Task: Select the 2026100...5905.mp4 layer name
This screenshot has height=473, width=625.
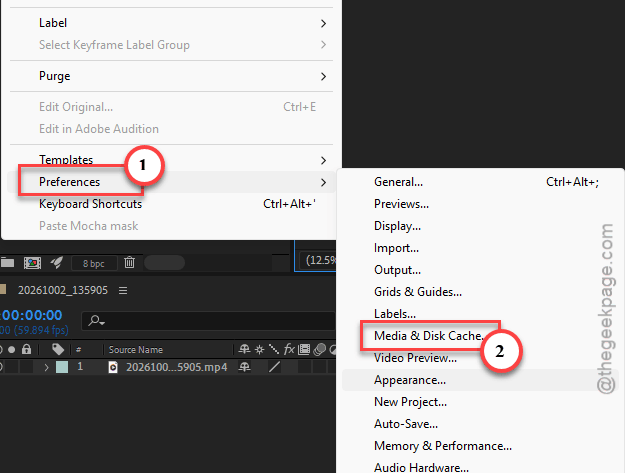Action: [x=177, y=367]
